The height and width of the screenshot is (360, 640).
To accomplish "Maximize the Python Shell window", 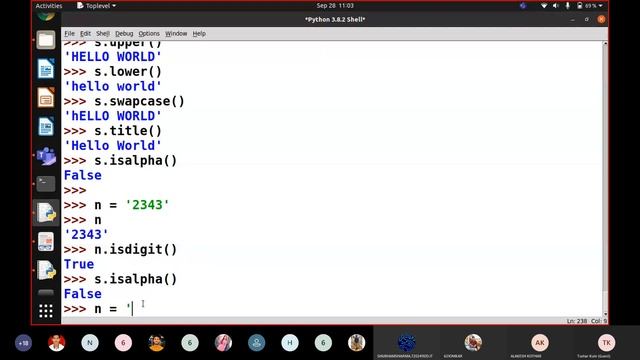I will [587, 19].
